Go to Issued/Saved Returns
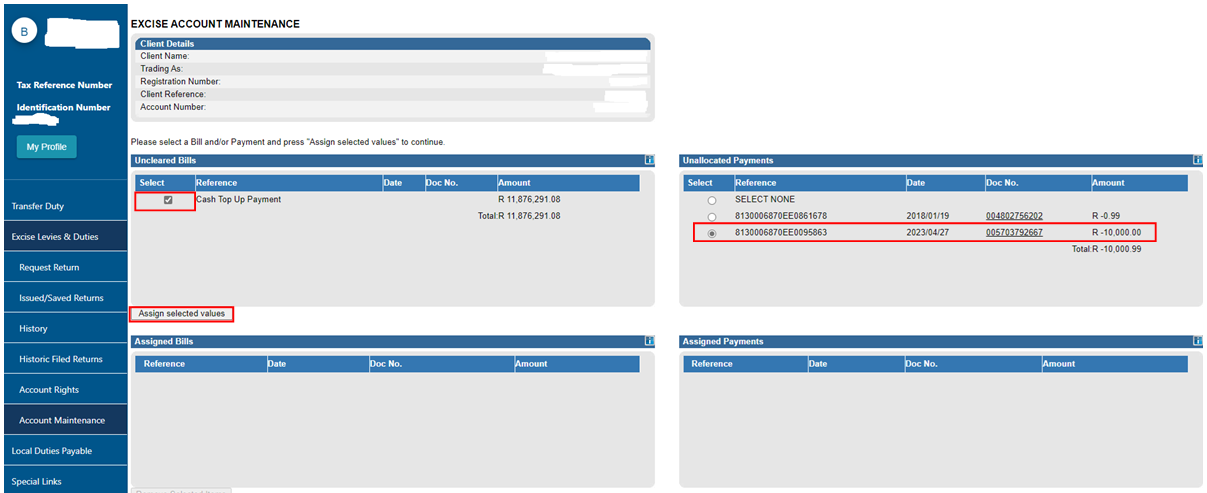Image resolution: width=1207 pixels, height=493 pixels. (x=61, y=298)
